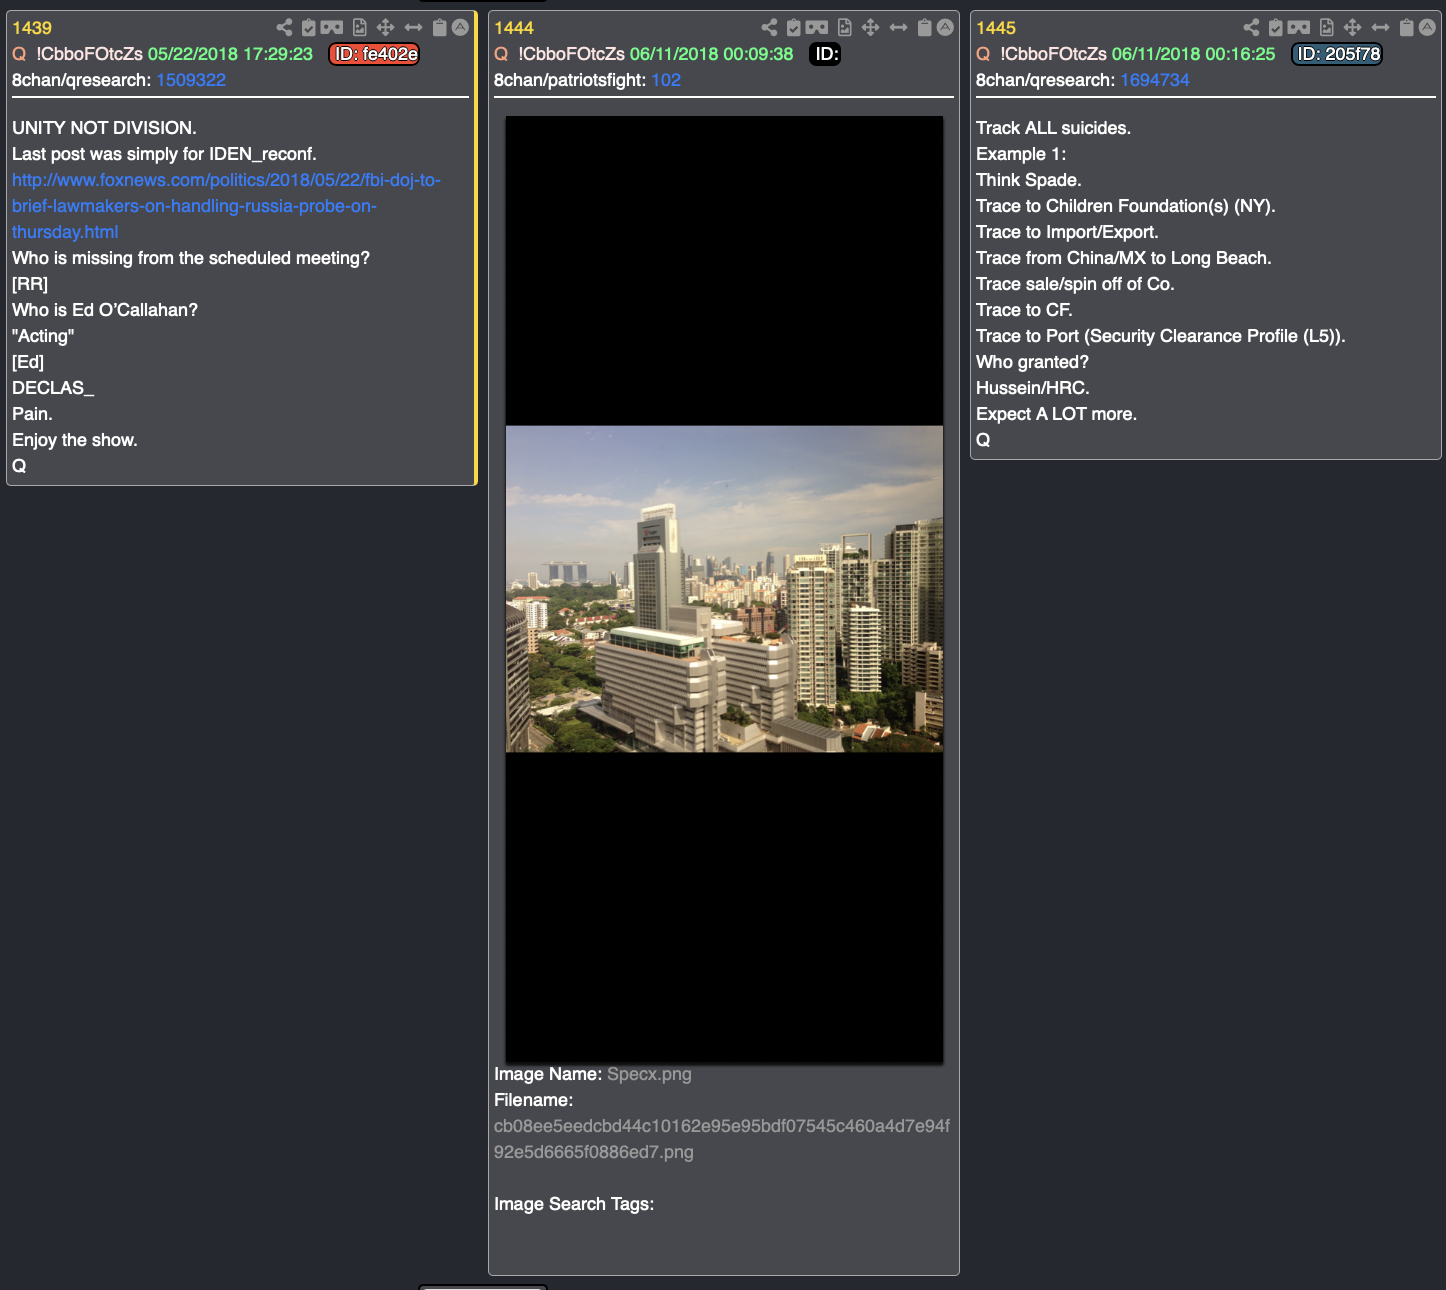Image resolution: width=1446 pixels, height=1290 pixels.
Task: Click the line 'UNITY NOT DIVISION.'
Action: [104, 128]
